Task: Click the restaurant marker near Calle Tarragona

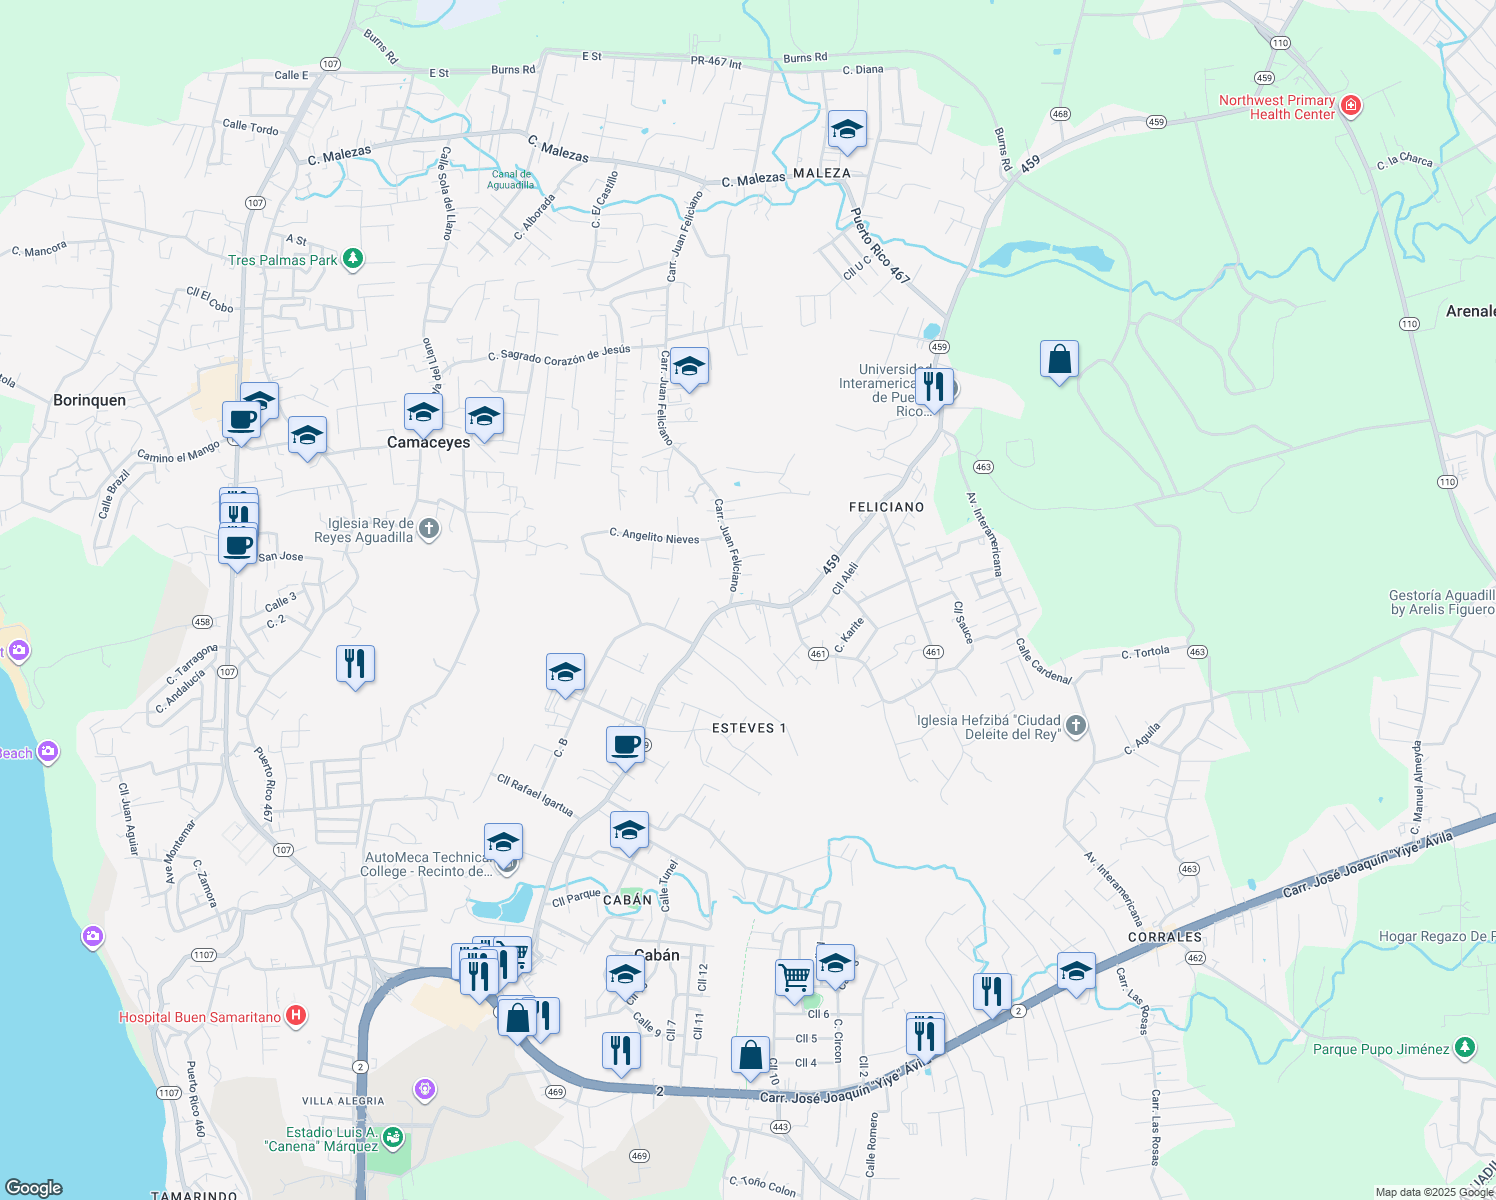Action: click(x=356, y=662)
